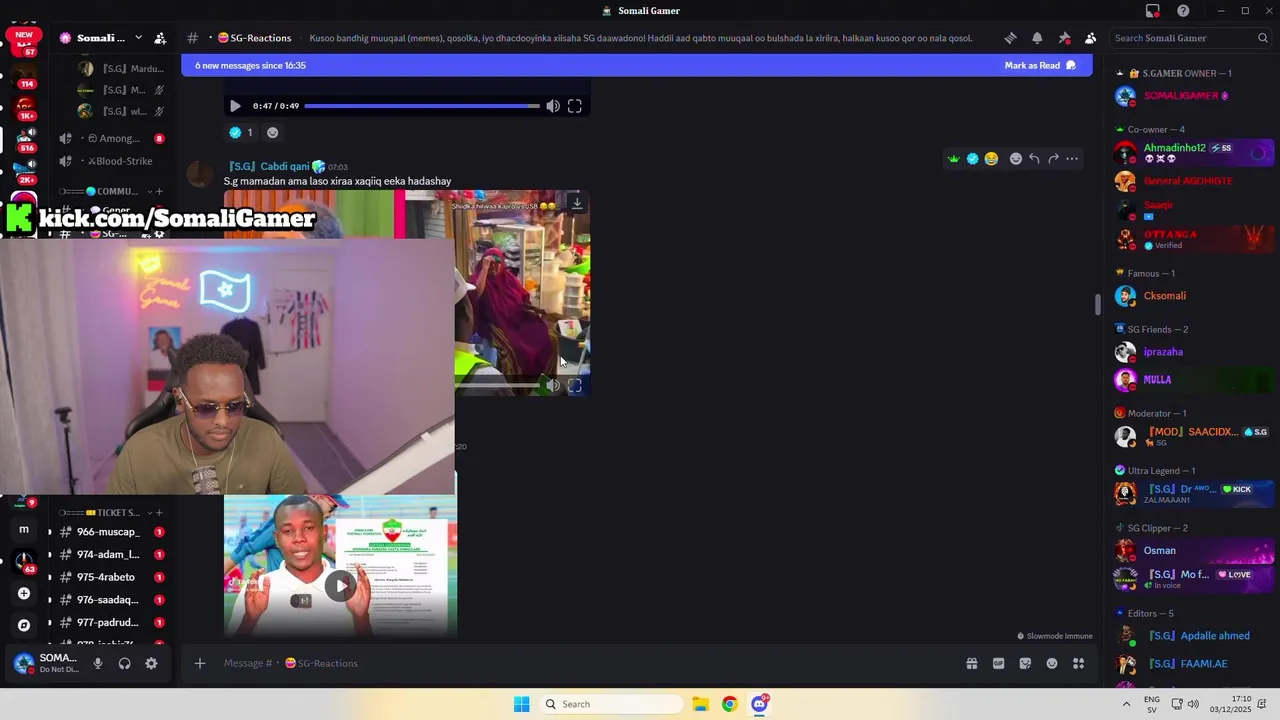Open channel 977-padrud...
Image resolution: width=1280 pixels, height=720 pixels.
coord(111,622)
